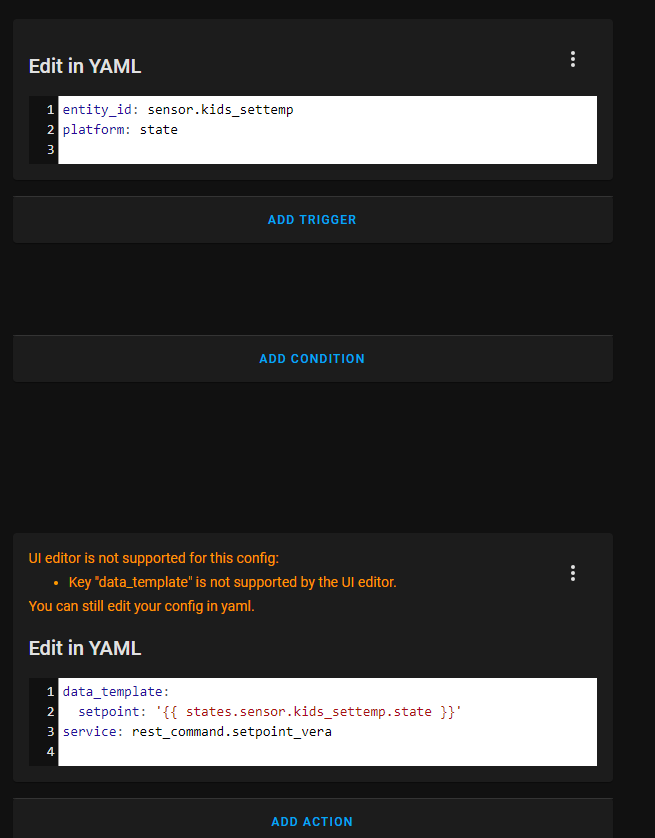Place cursor on entity_id key in trigger YAML

pos(97,110)
